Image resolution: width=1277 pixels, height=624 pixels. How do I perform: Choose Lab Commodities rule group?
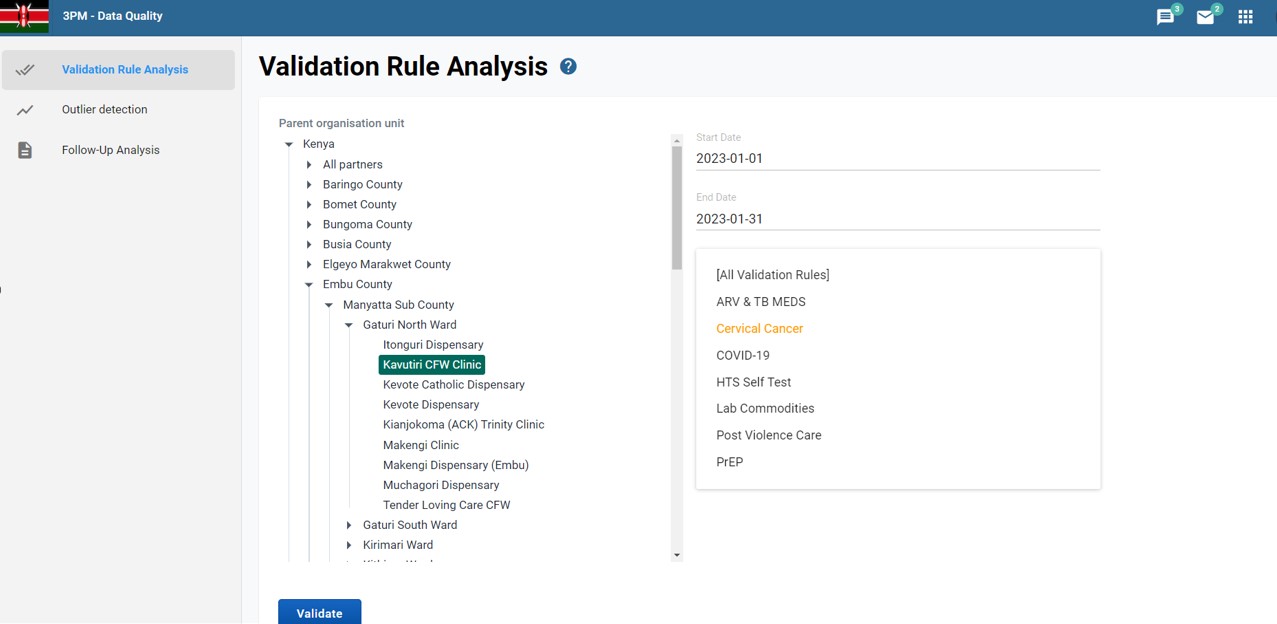765,408
